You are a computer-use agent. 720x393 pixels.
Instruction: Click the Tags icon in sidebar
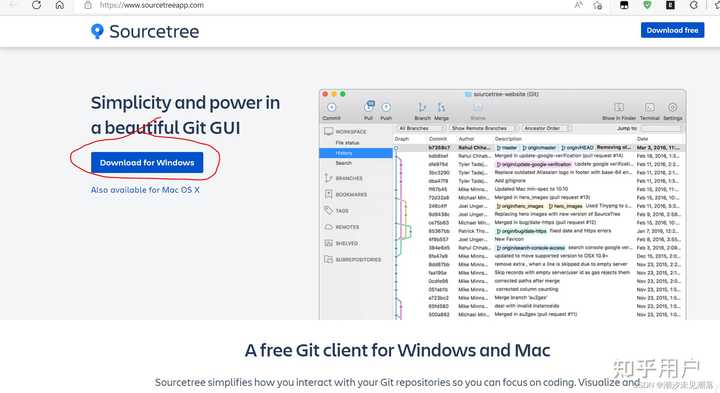(328, 210)
